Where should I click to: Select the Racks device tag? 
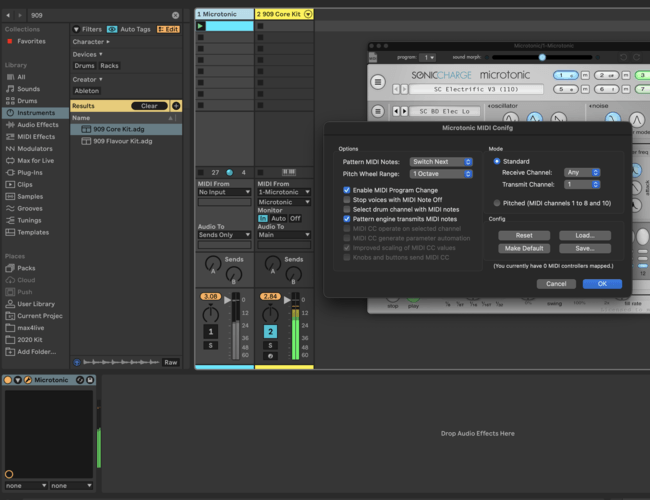tap(109, 66)
